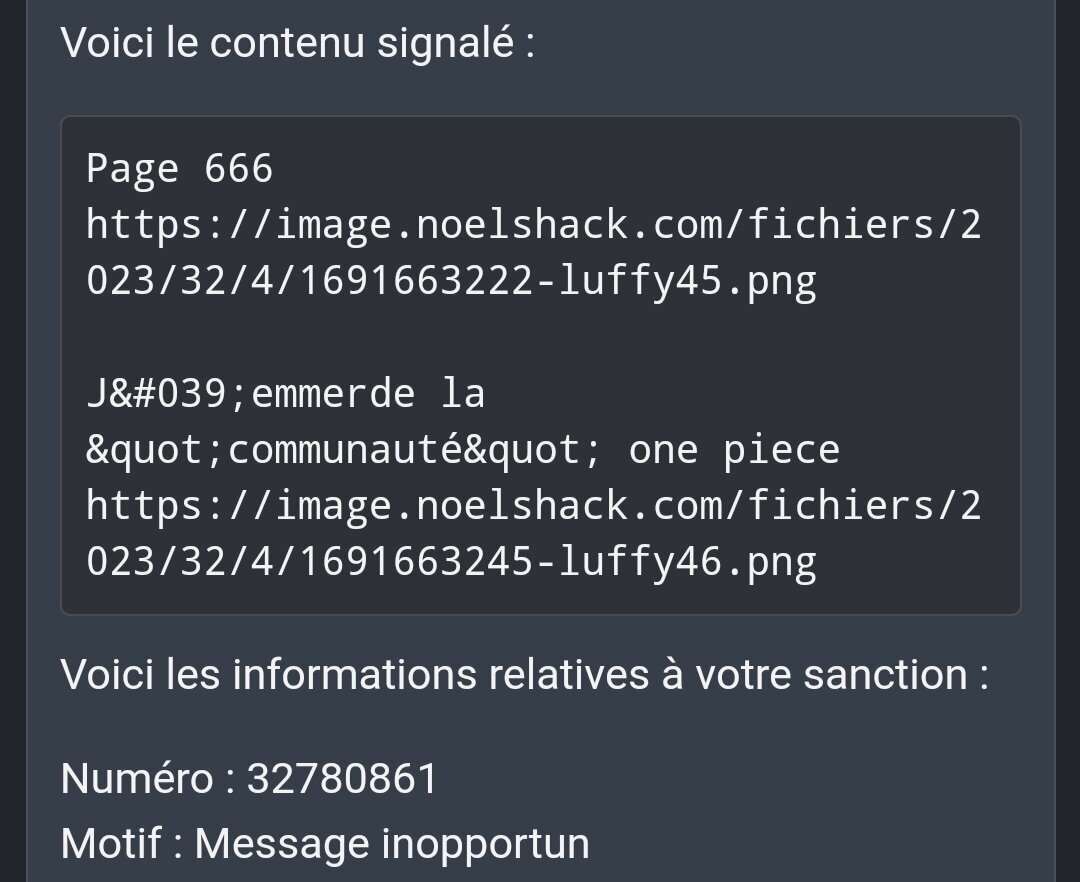Click the '1691663245-luffy46.png' filename line
Viewport: 1080px width, 882px height.
(451, 563)
